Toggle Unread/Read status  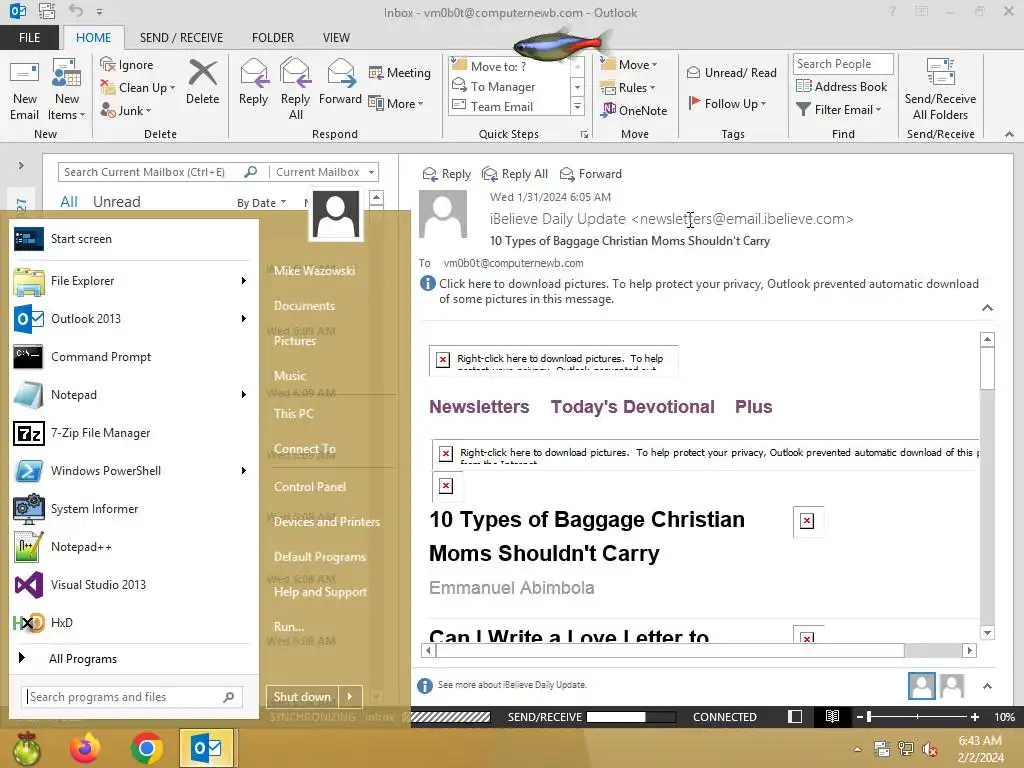point(731,72)
